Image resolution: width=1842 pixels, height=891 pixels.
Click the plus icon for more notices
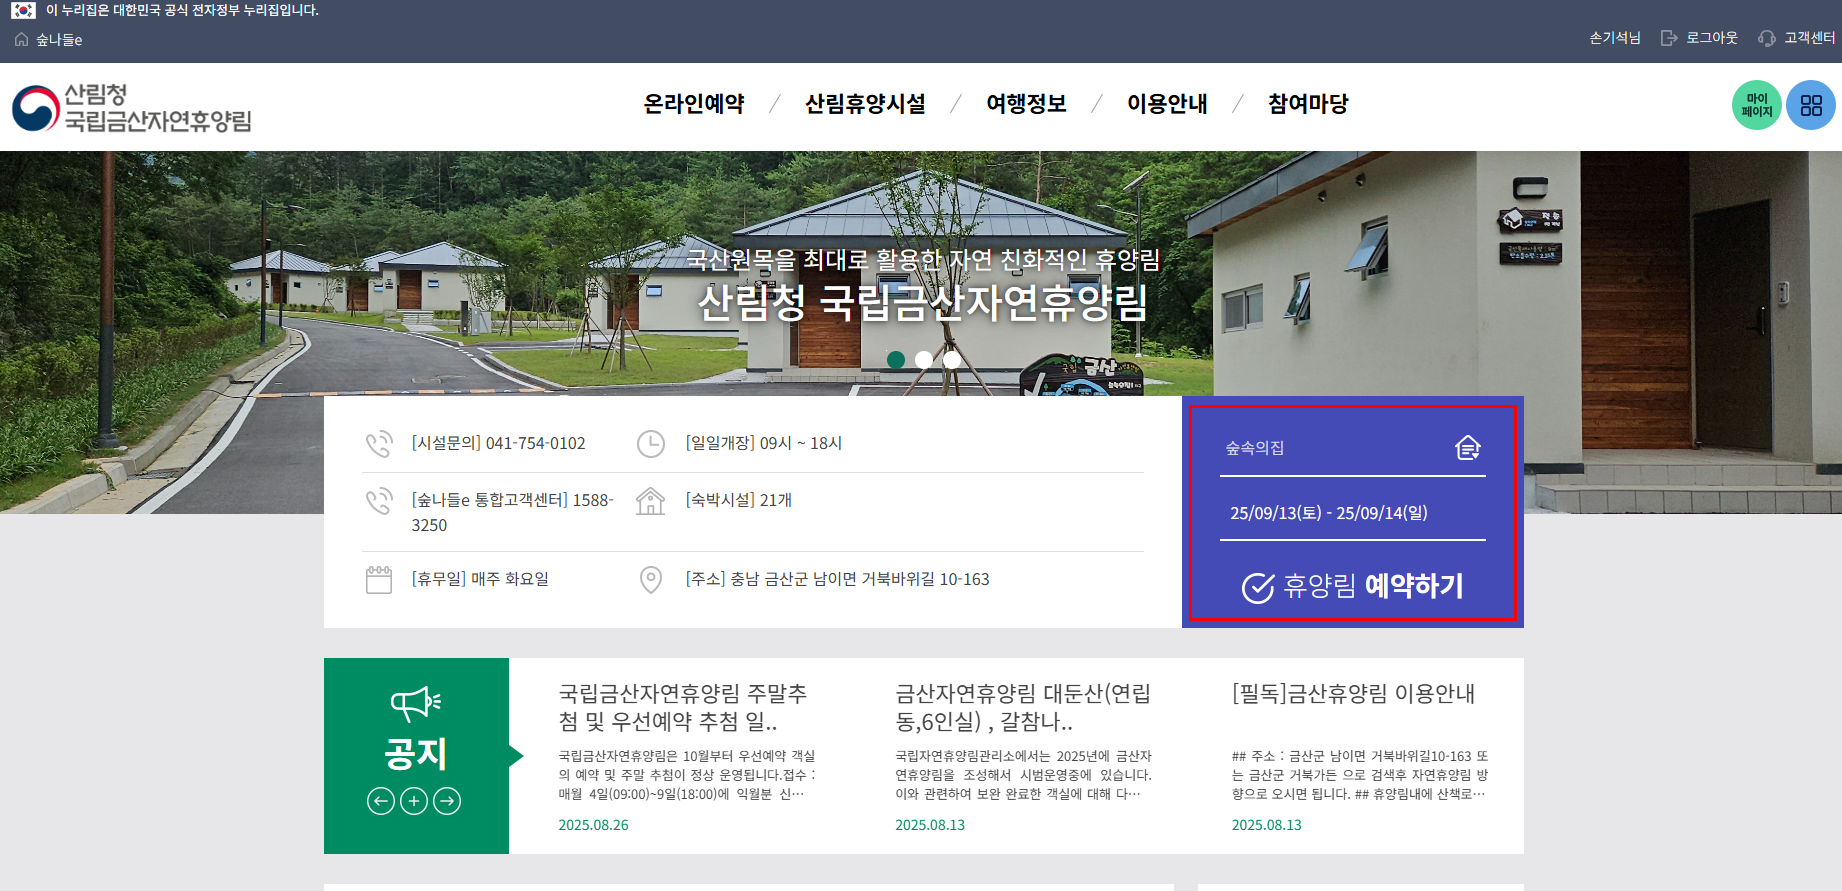pyautogui.click(x=414, y=801)
